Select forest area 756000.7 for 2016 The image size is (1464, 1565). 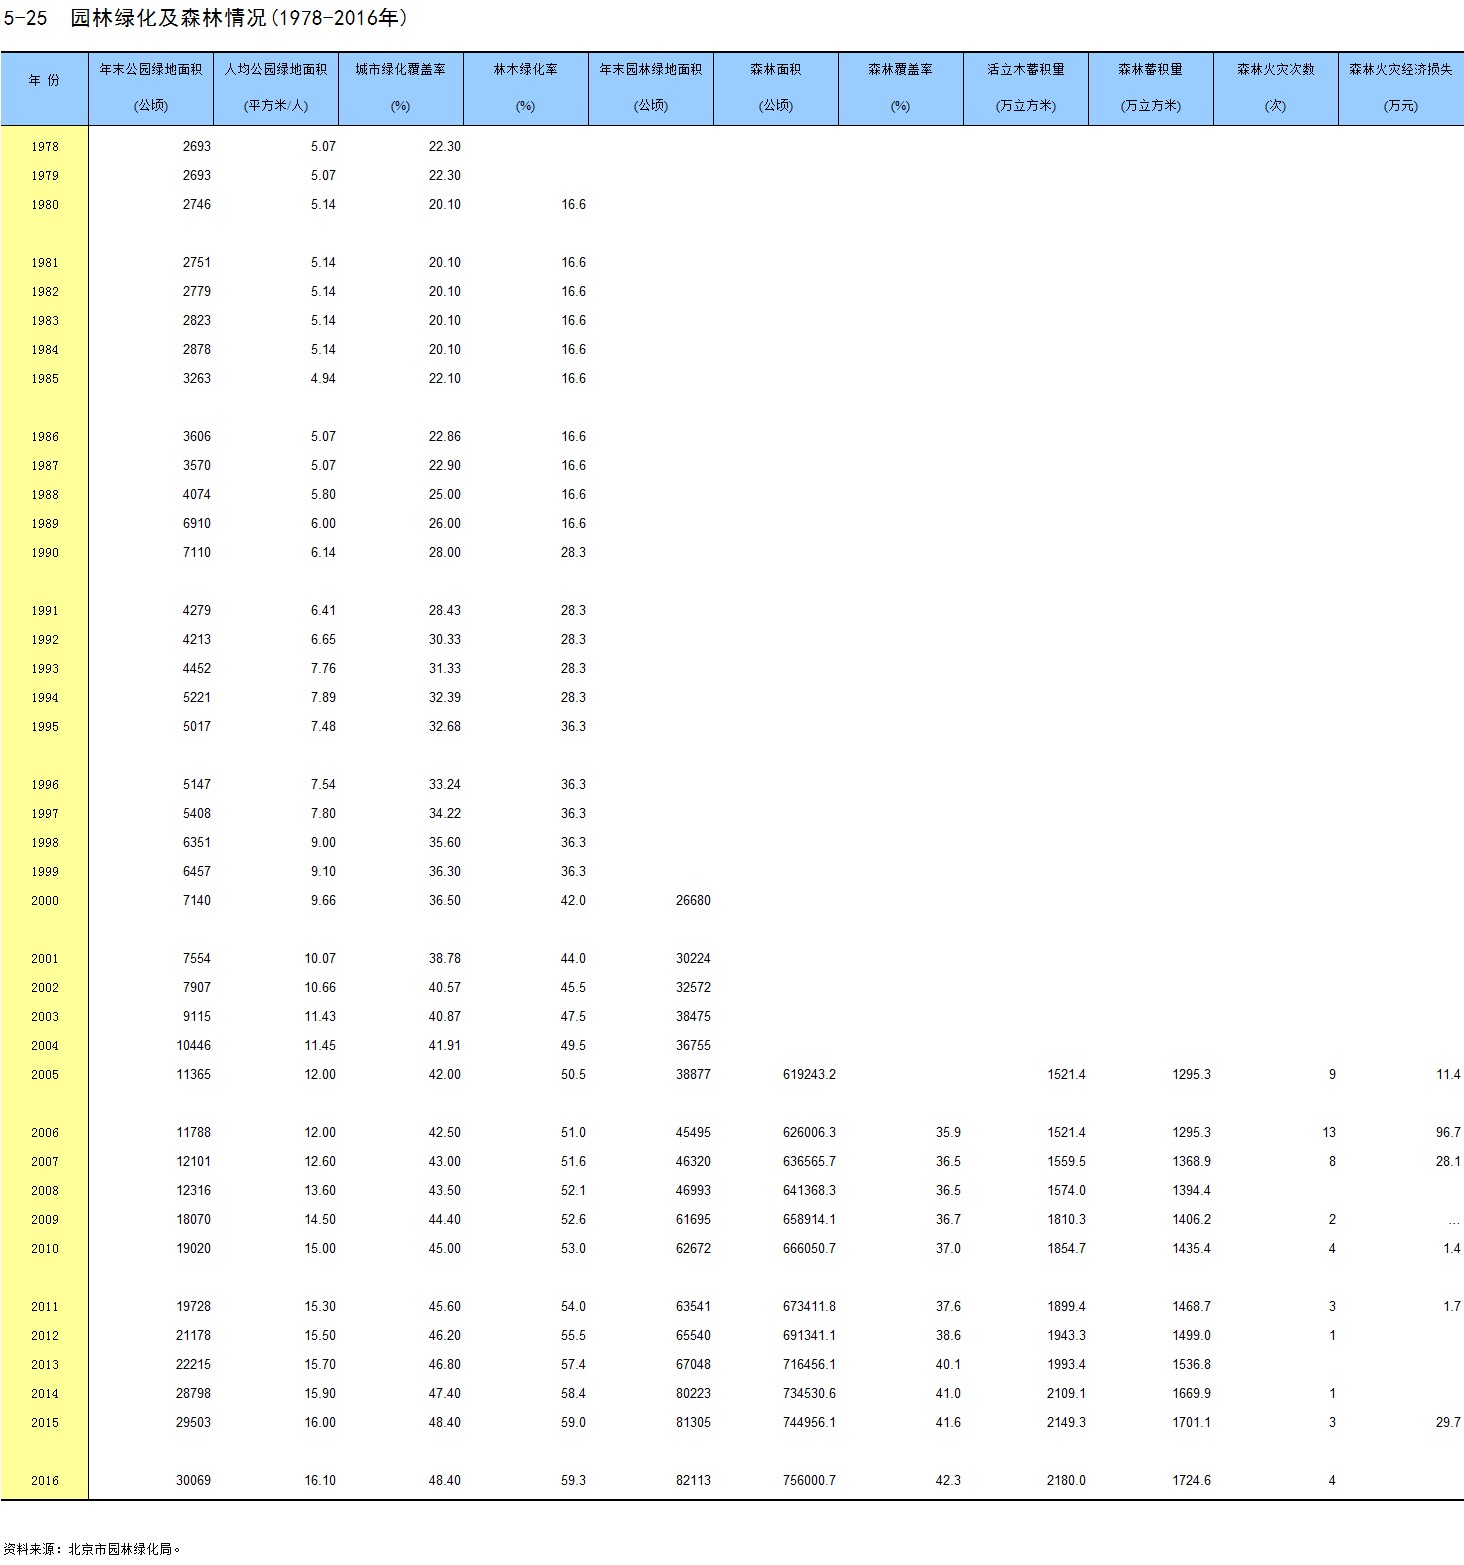[x=809, y=1480]
